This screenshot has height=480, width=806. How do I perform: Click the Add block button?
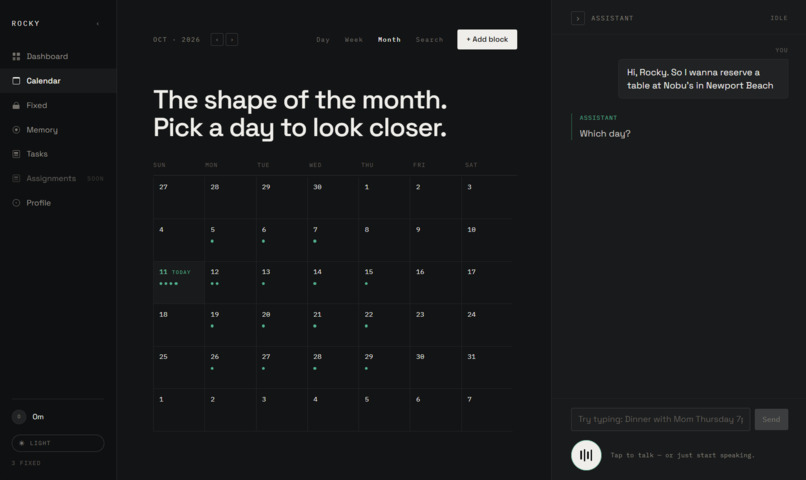coord(487,40)
